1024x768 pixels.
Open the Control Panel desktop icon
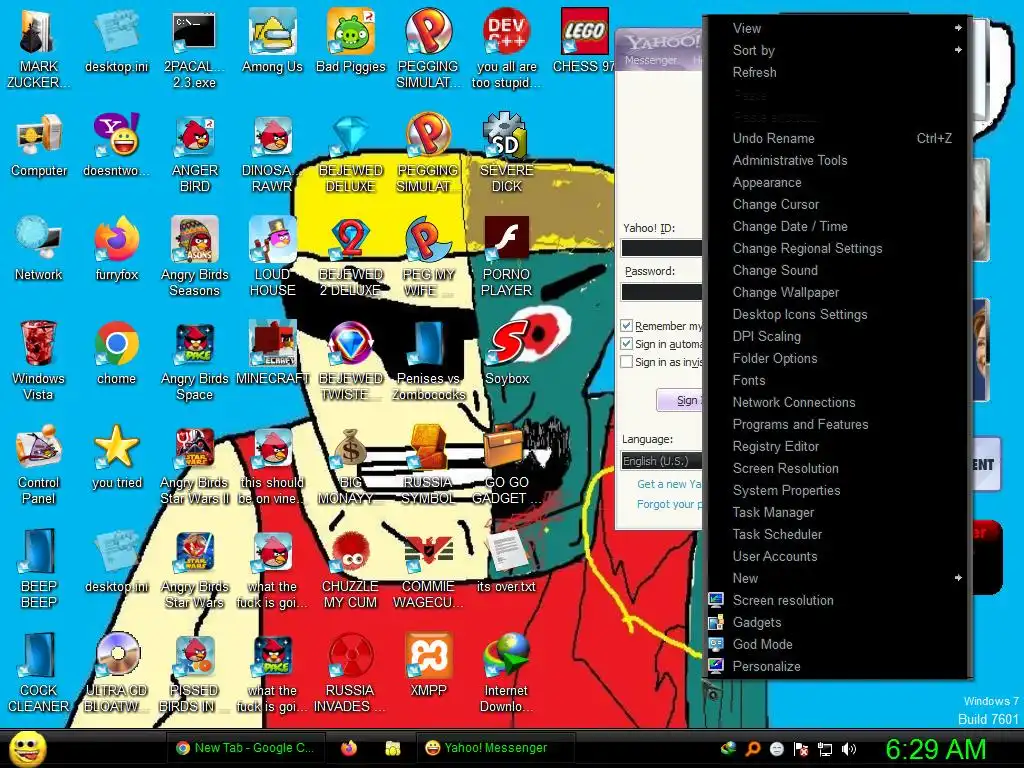(39, 465)
